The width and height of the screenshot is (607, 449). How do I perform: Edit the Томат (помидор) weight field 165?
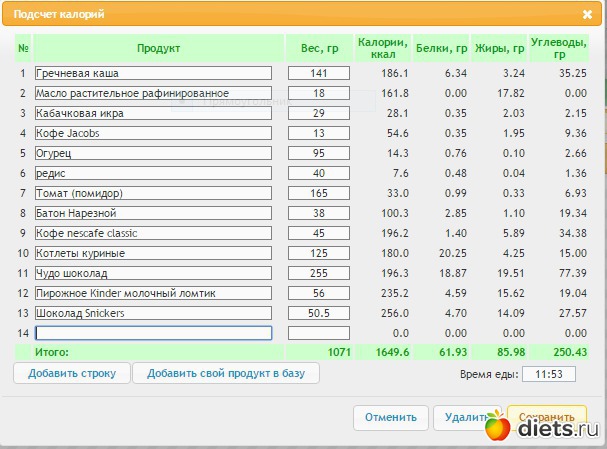[319, 193]
